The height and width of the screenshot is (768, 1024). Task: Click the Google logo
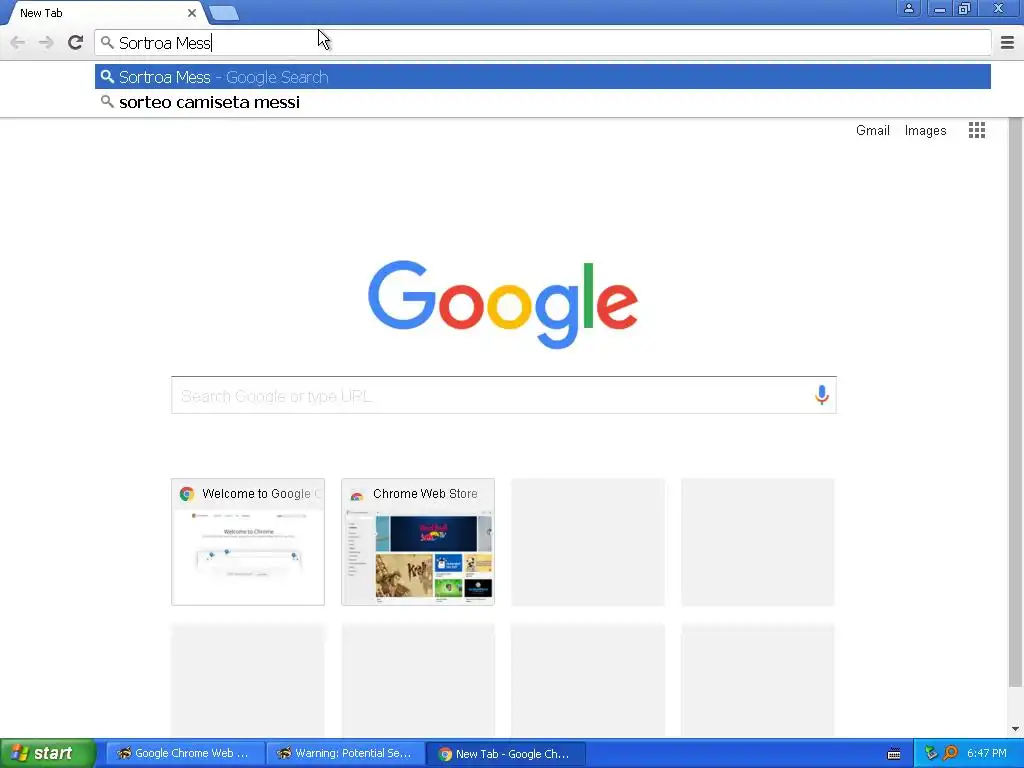coord(503,304)
